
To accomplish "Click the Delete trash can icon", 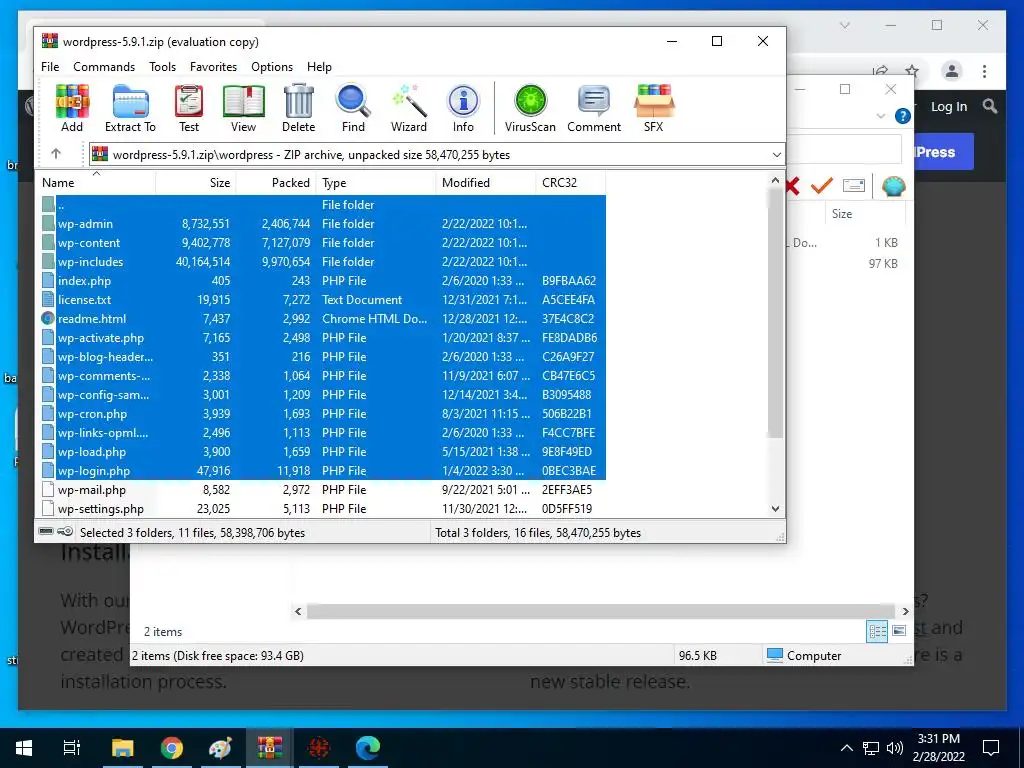I will pyautogui.click(x=298, y=108).
